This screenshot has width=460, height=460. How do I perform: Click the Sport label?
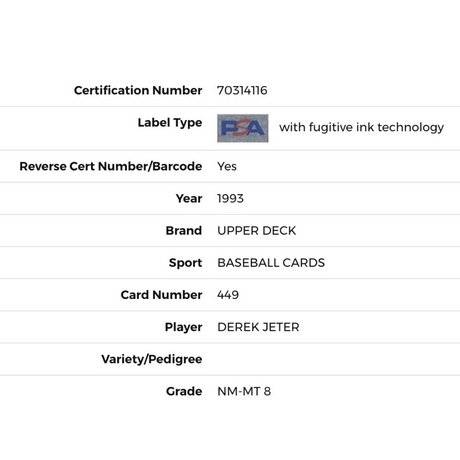coord(185,263)
